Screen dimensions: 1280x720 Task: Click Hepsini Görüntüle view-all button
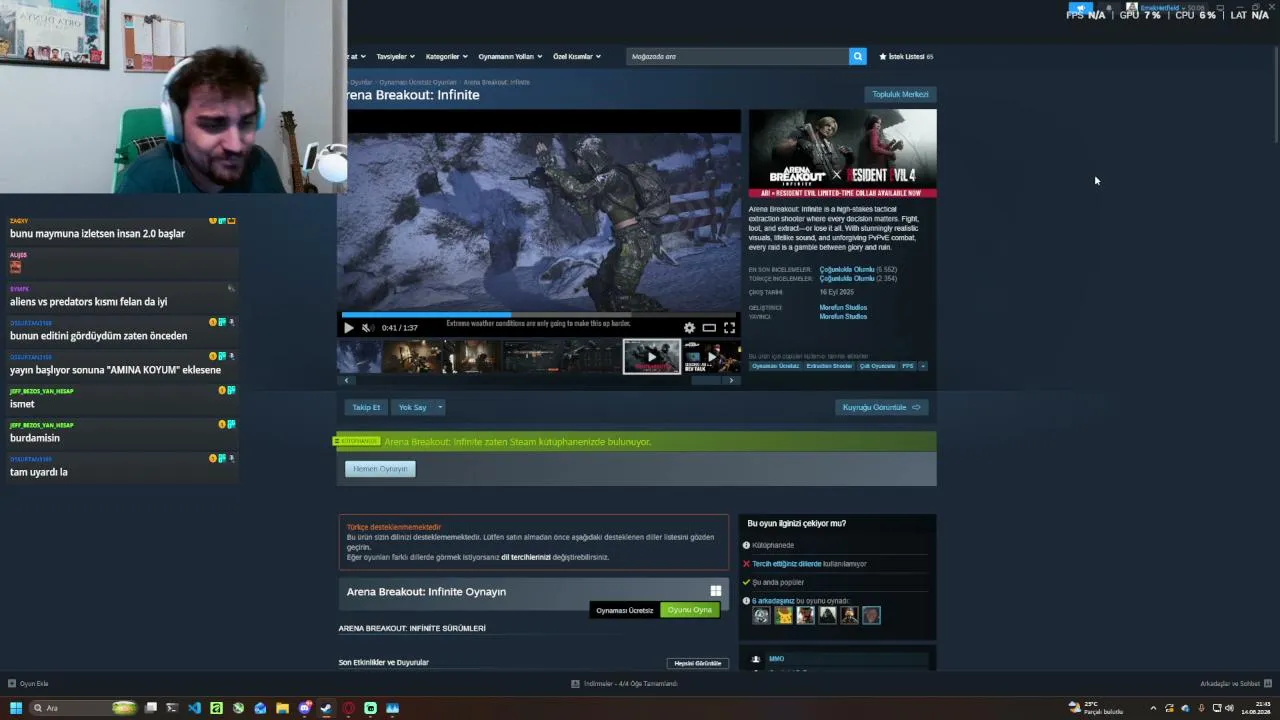click(x=698, y=663)
